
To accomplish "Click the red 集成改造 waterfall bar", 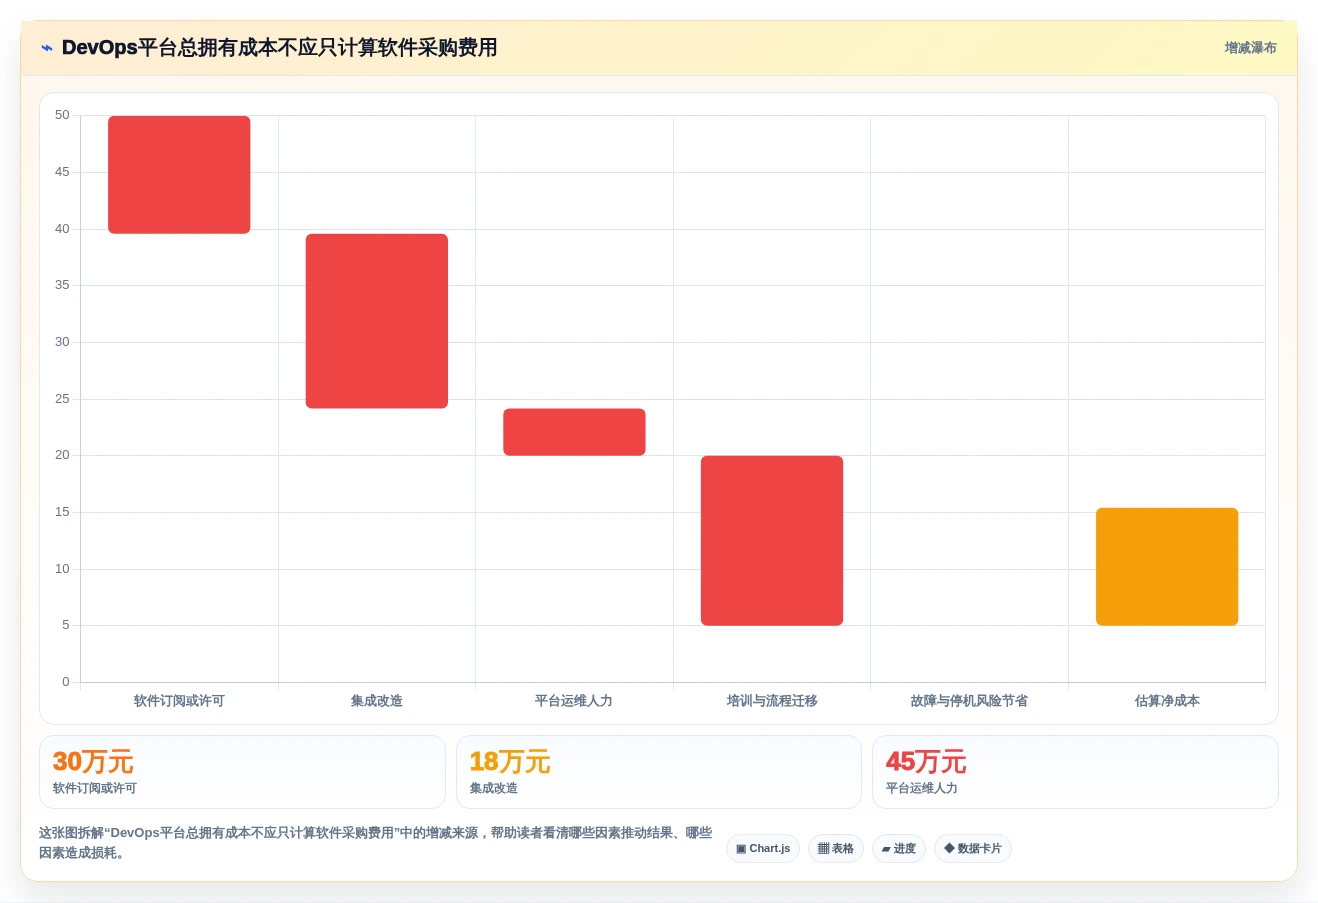I will 377,321.
